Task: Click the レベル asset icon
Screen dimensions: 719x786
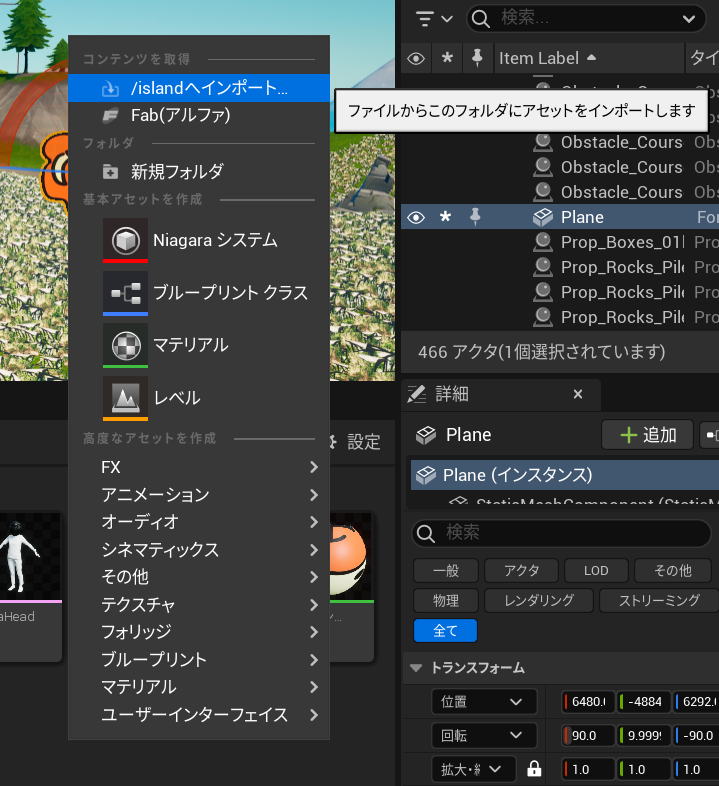Action: point(125,398)
